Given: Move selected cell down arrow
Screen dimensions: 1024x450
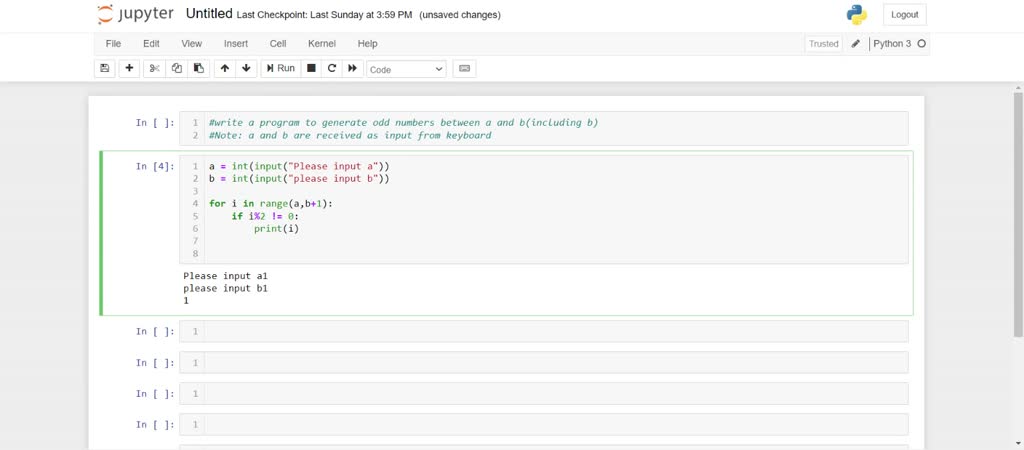Looking at the screenshot, I should coord(246,68).
